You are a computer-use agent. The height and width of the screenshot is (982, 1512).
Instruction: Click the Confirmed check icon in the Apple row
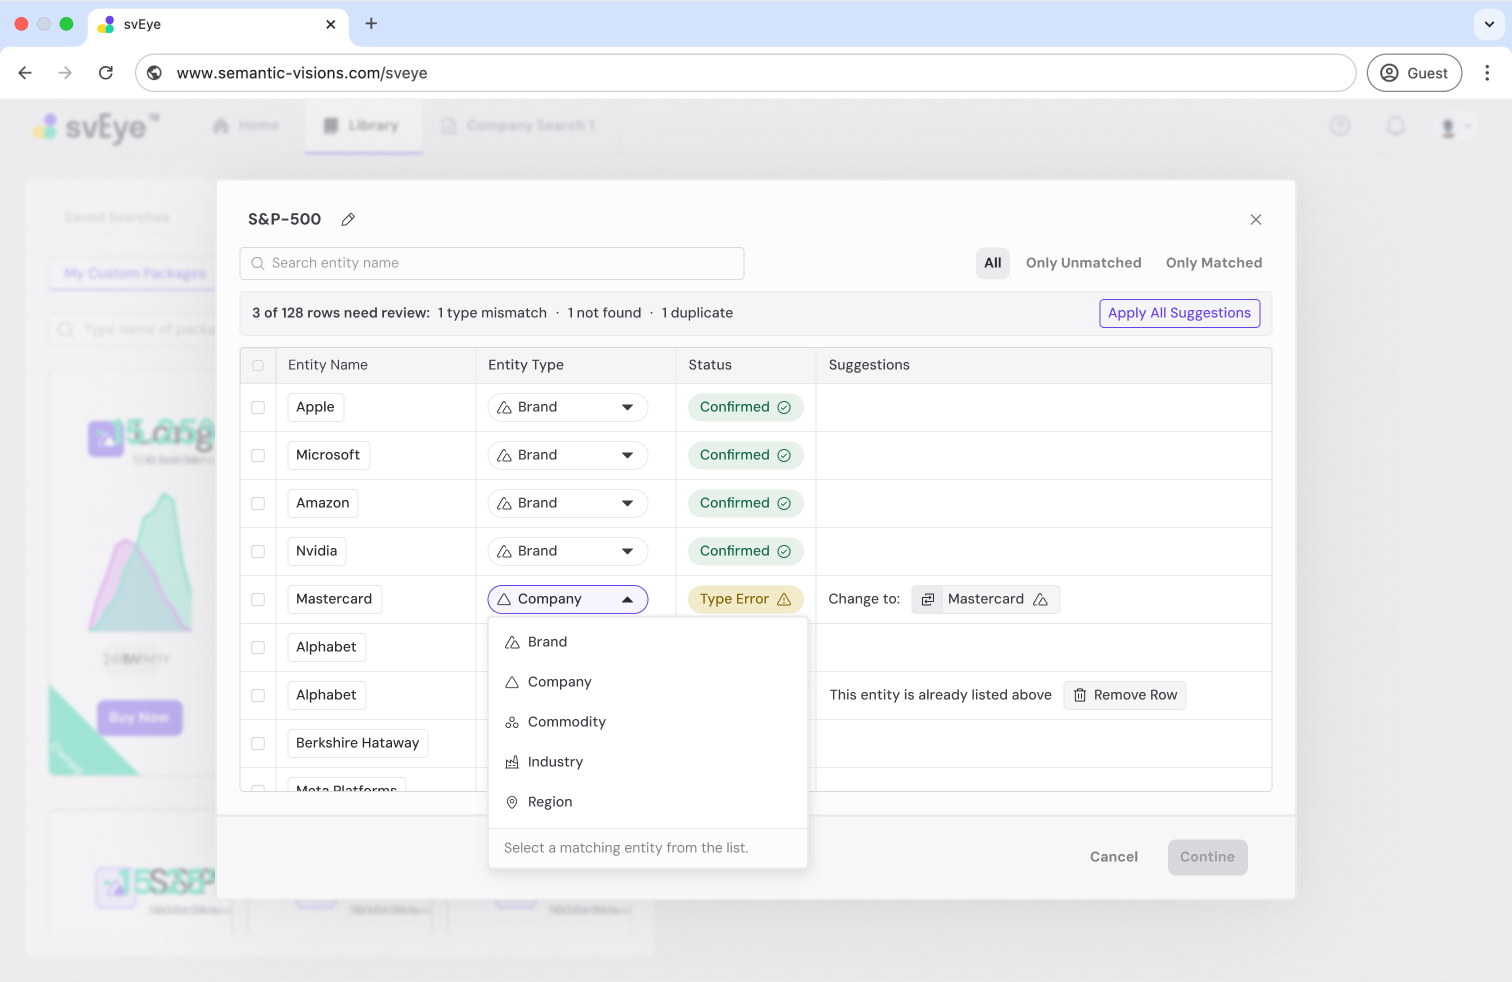[784, 407]
